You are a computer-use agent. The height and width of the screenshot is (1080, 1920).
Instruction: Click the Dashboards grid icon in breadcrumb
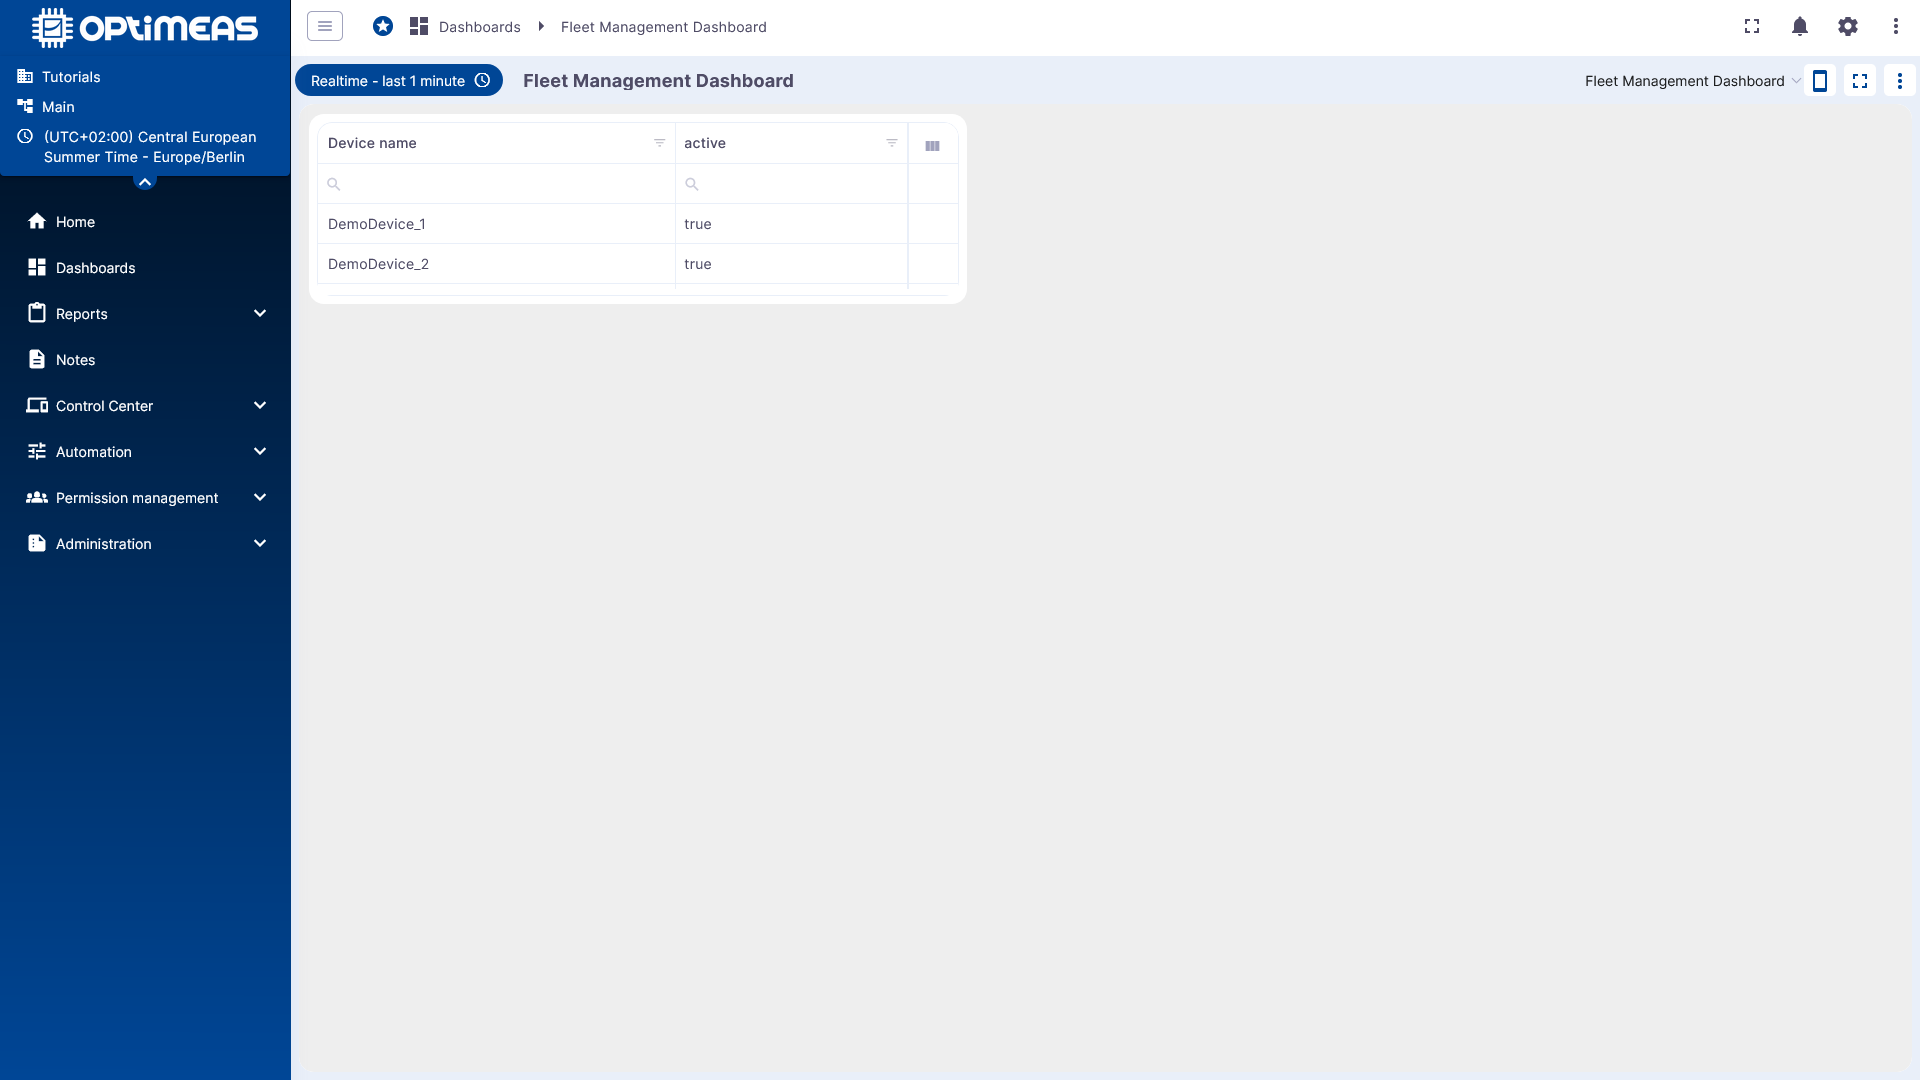point(419,26)
